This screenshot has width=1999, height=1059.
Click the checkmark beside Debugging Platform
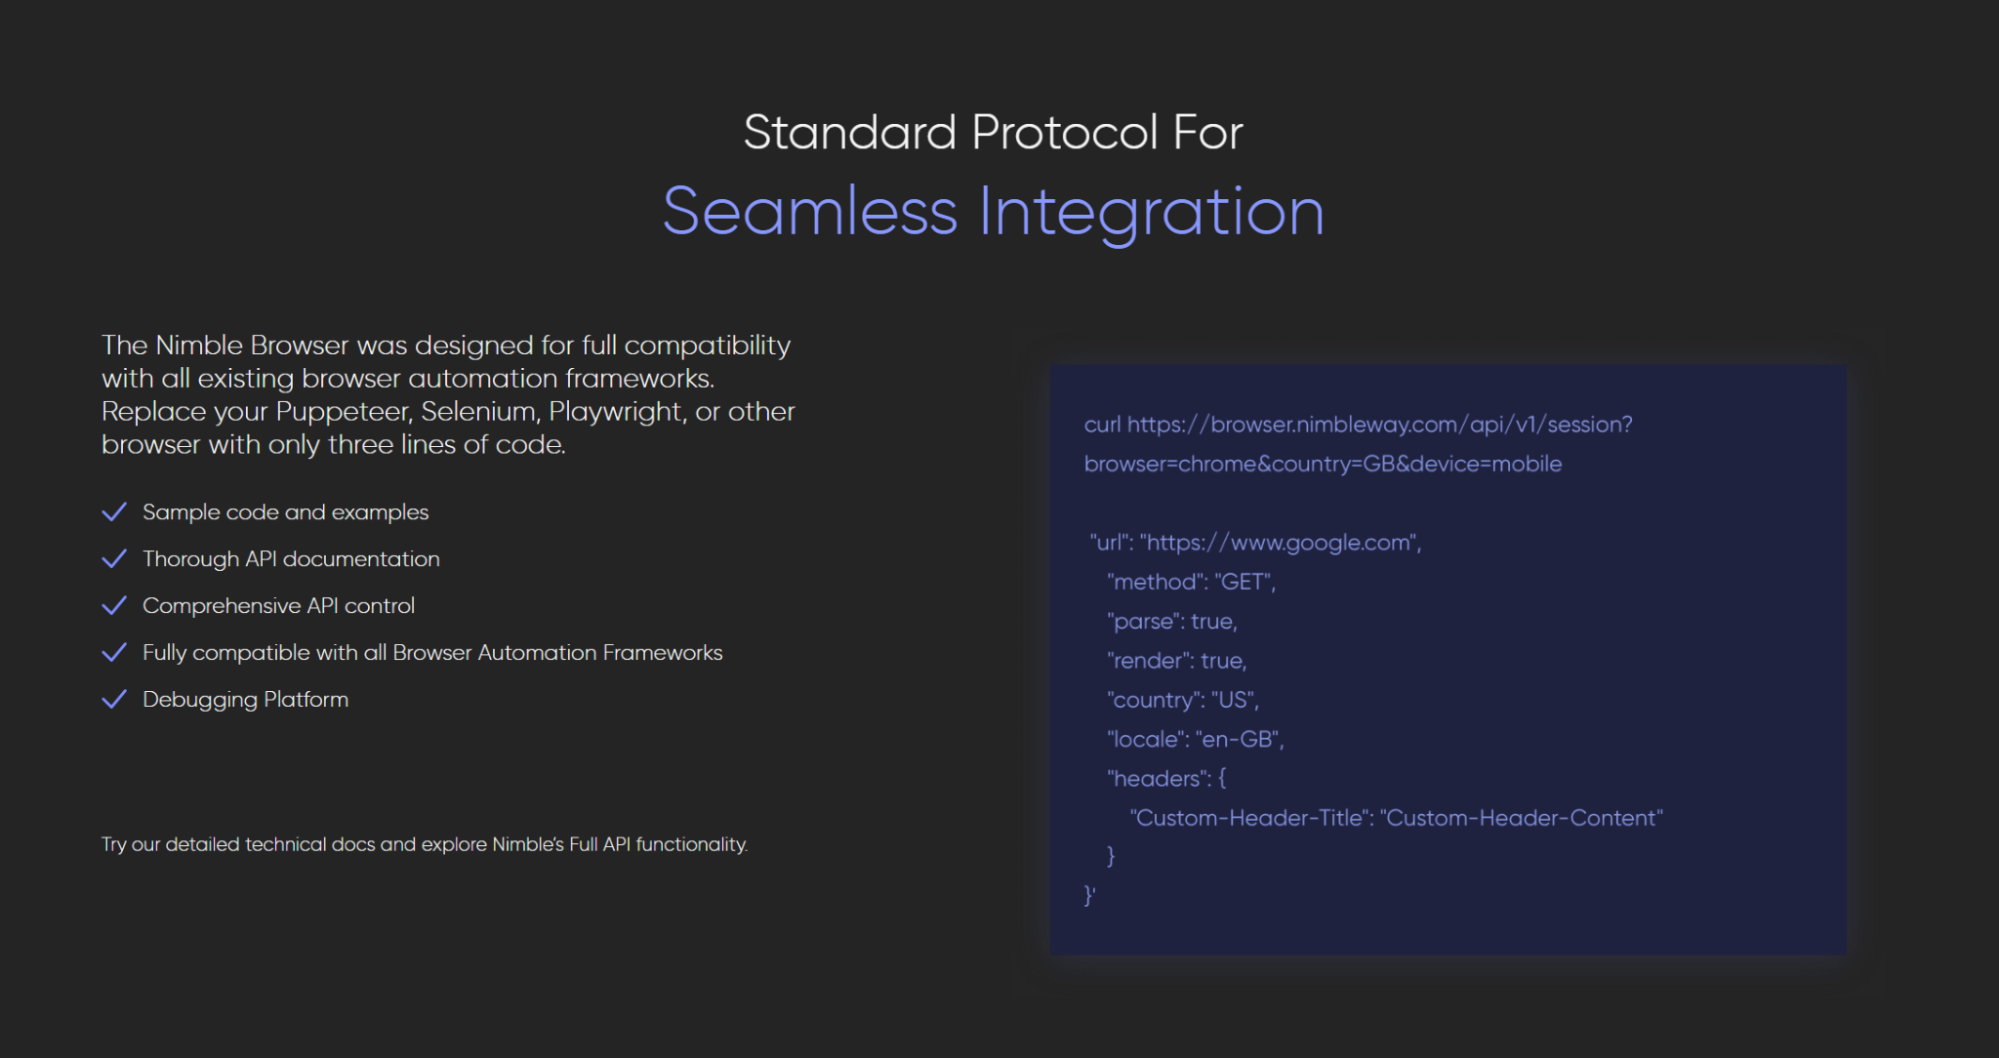pyautogui.click(x=114, y=699)
